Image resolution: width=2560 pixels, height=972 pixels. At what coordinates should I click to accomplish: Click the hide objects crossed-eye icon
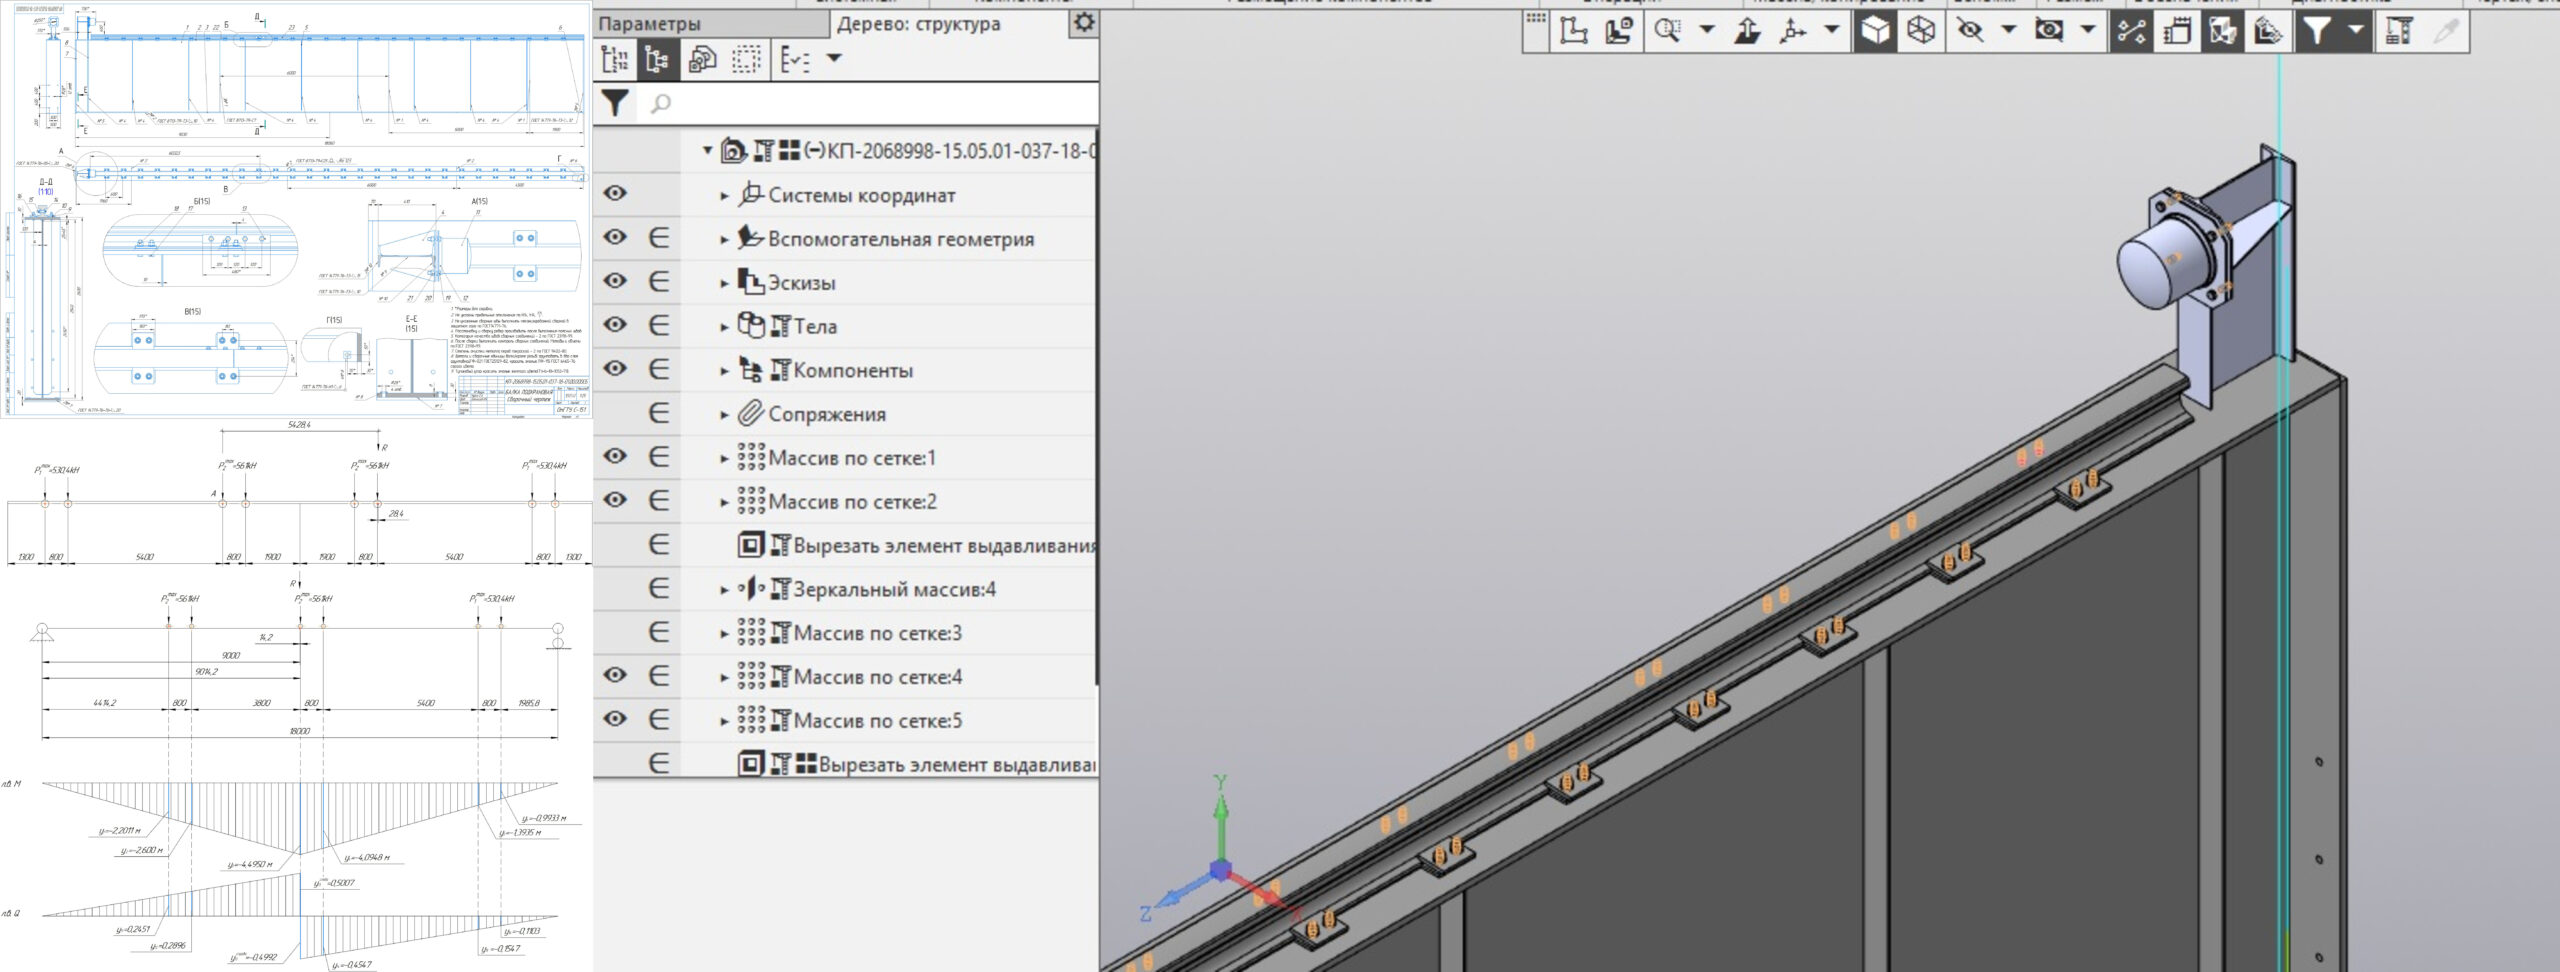pyautogui.click(x=1970, y=31)
